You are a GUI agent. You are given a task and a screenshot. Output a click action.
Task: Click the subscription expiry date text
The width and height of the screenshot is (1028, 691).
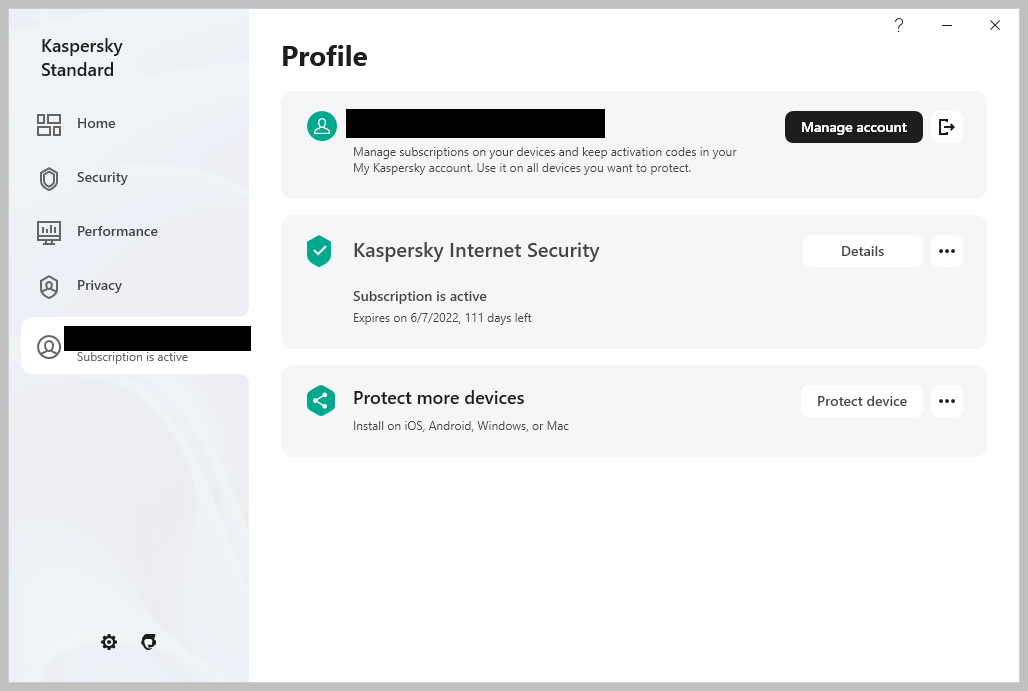tap(442, 318)
